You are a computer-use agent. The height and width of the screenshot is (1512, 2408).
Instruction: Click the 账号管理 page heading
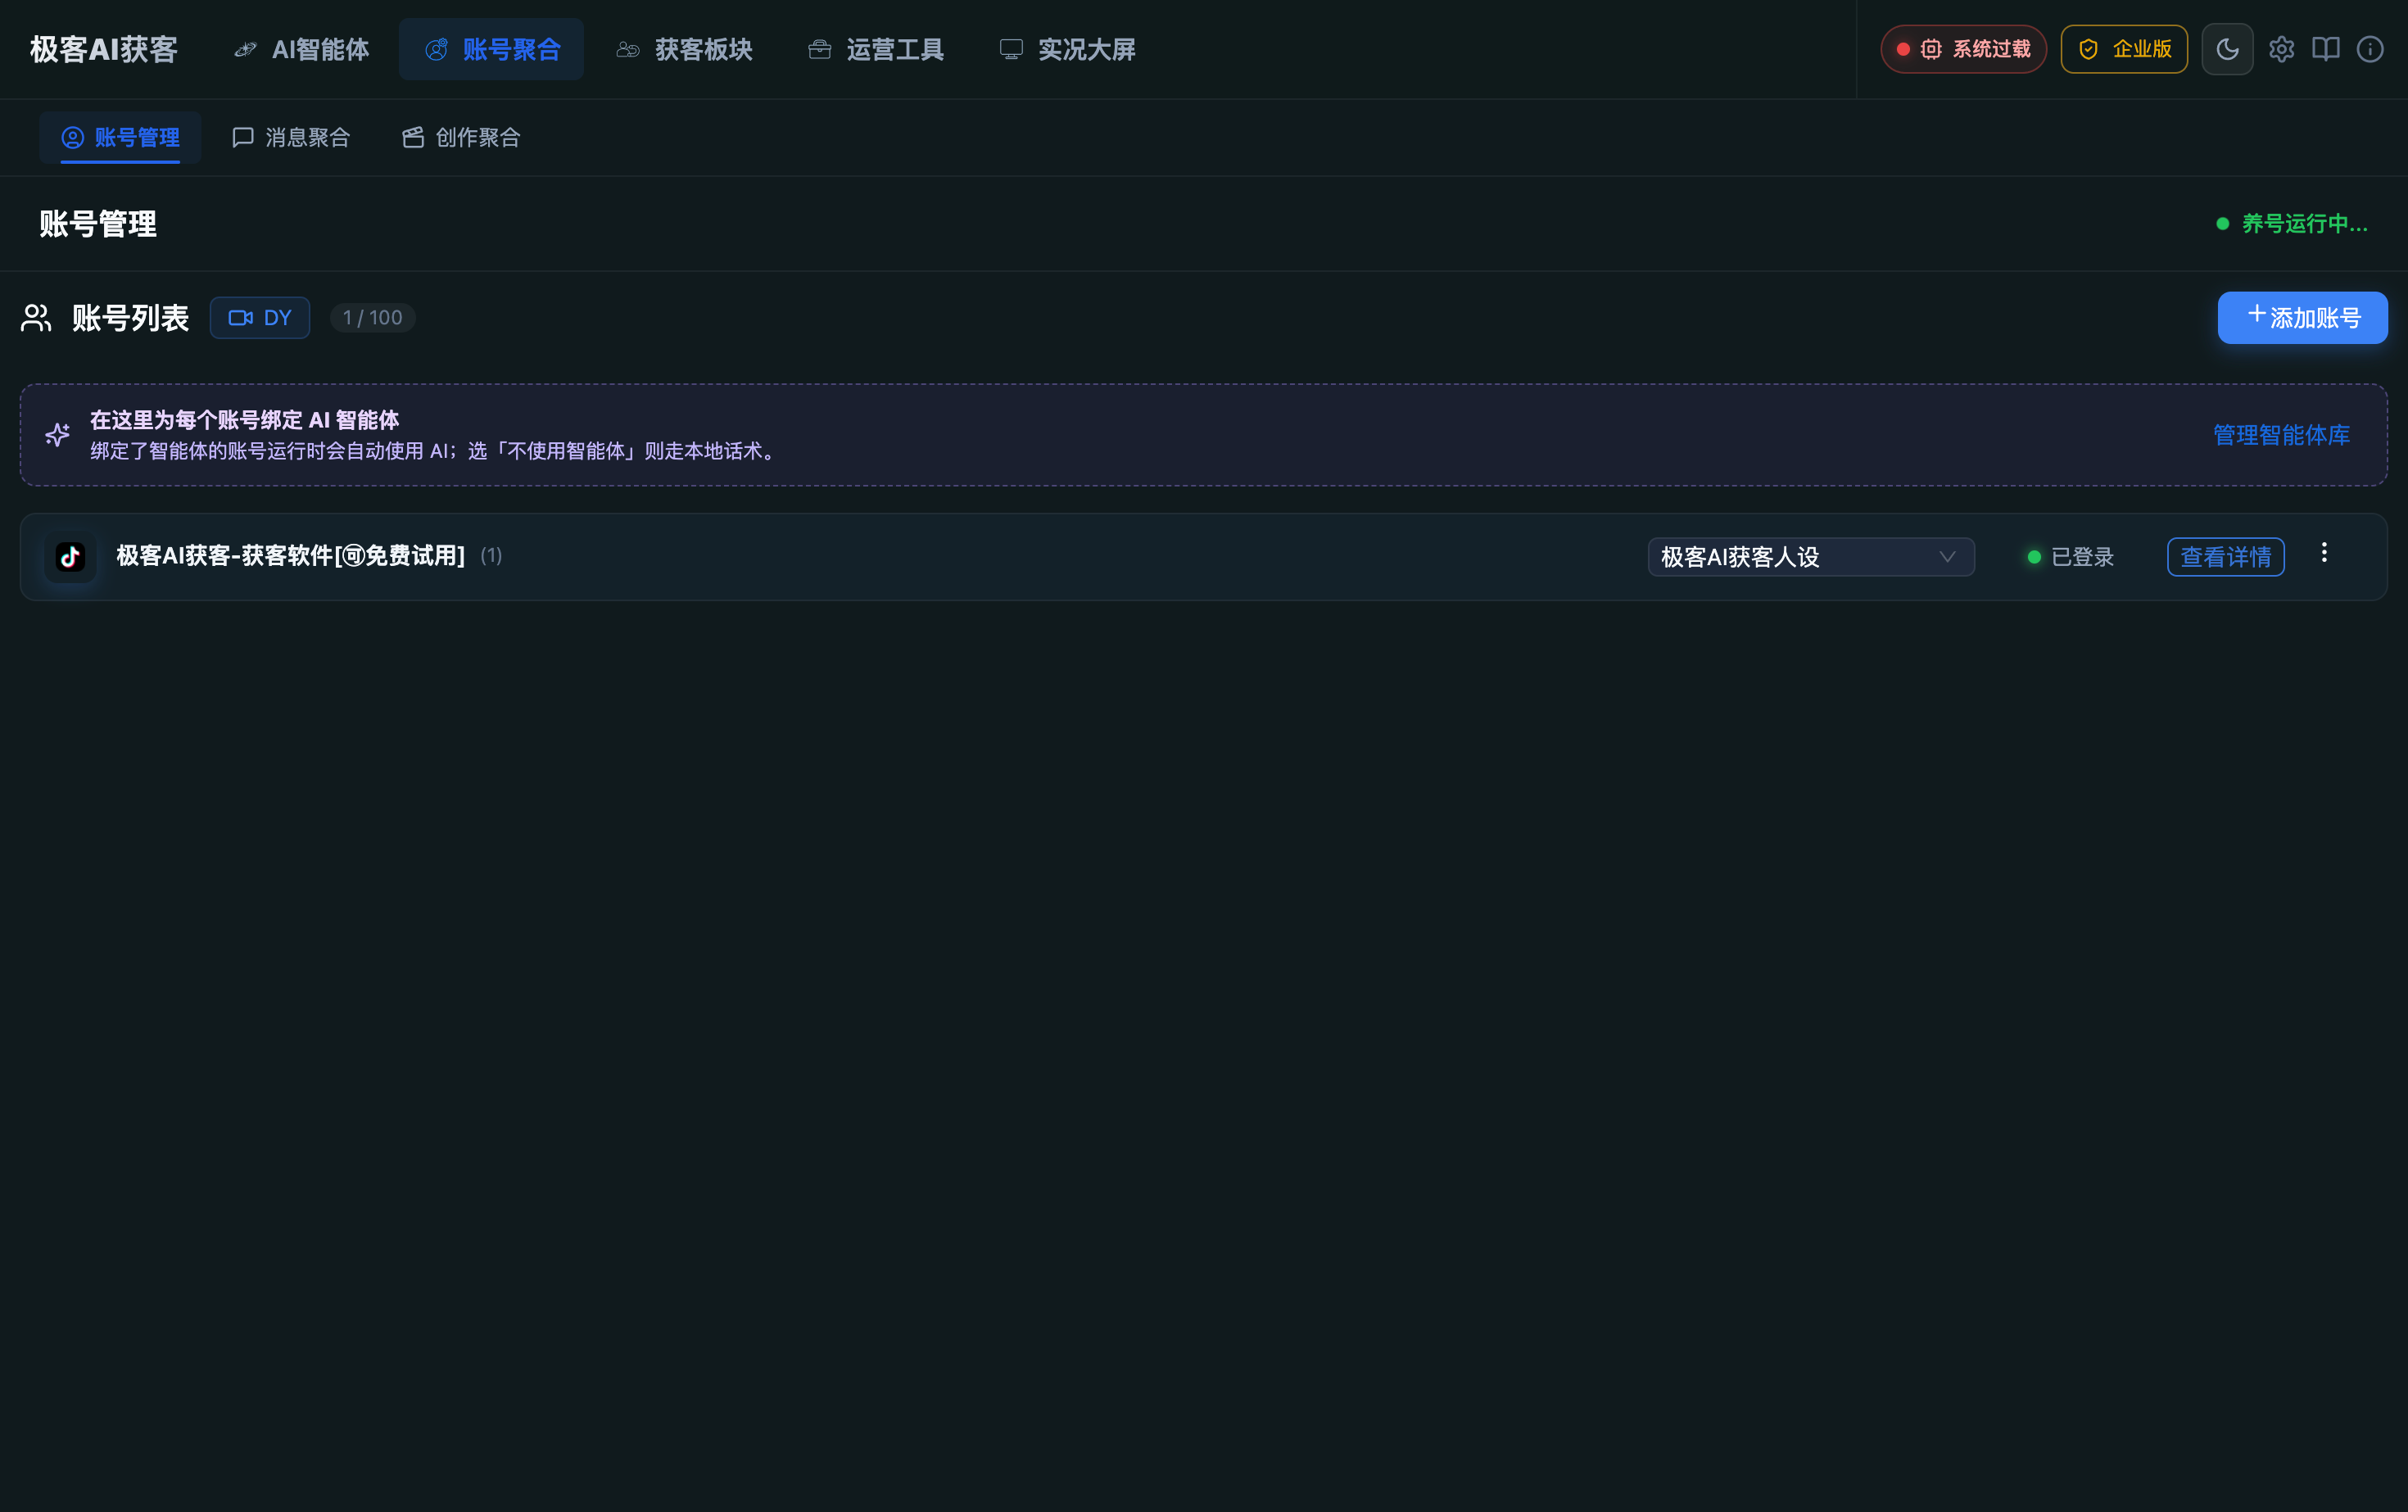pos(98,224)
